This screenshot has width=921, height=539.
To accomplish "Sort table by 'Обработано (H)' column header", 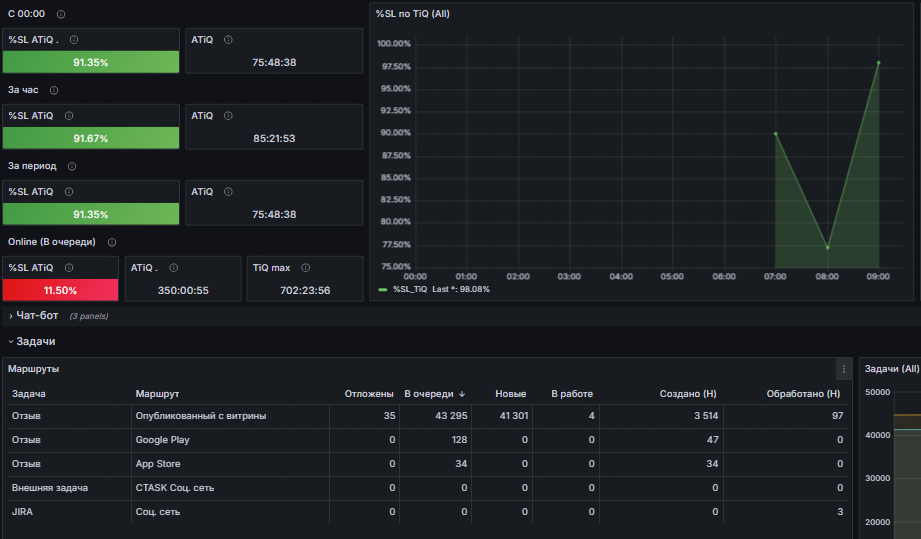I will pyautogui.click(x=803, y=394).
